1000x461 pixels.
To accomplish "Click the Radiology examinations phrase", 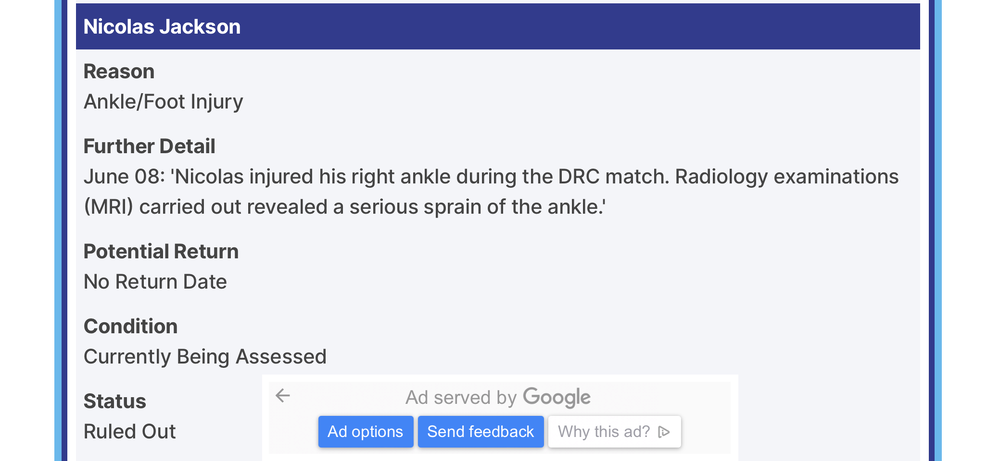I will coord(787,177).
